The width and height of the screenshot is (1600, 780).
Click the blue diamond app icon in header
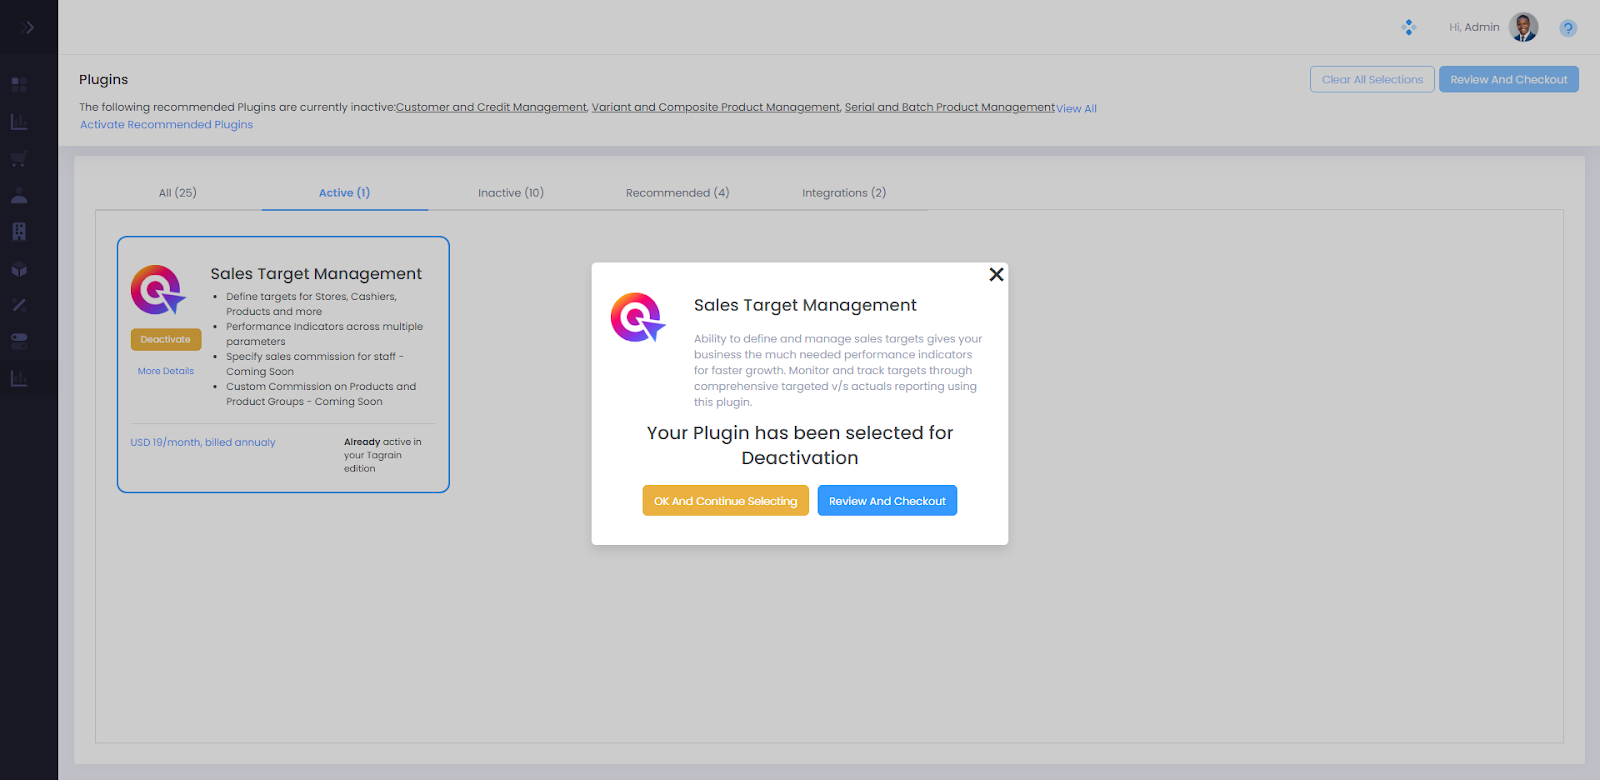(x=1409, y=27)
